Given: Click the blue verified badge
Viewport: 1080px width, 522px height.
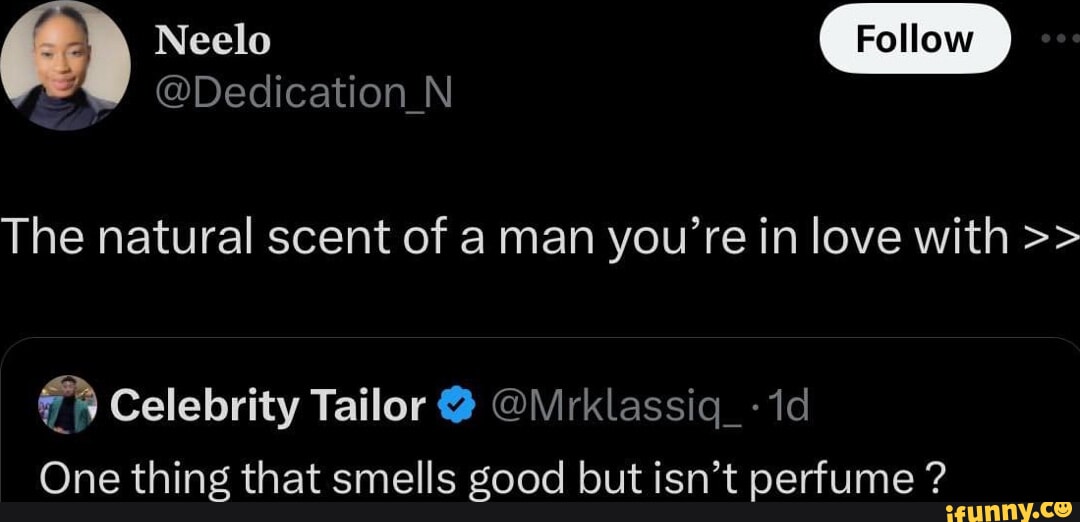Looking at the screenshot, I should tap(454, 406).
